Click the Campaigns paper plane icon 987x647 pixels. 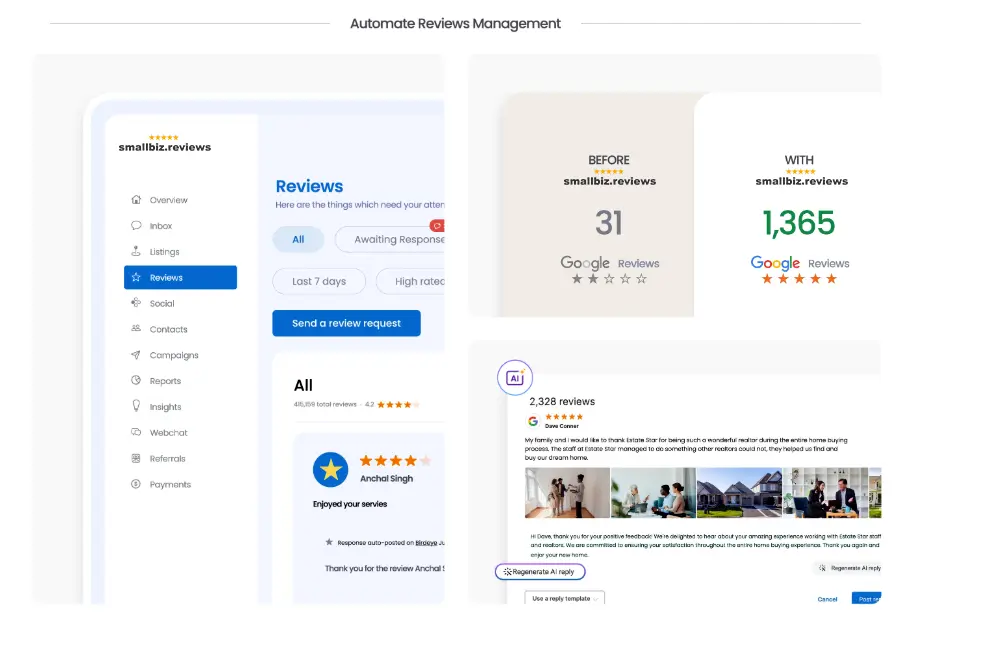tap(136, 354)
